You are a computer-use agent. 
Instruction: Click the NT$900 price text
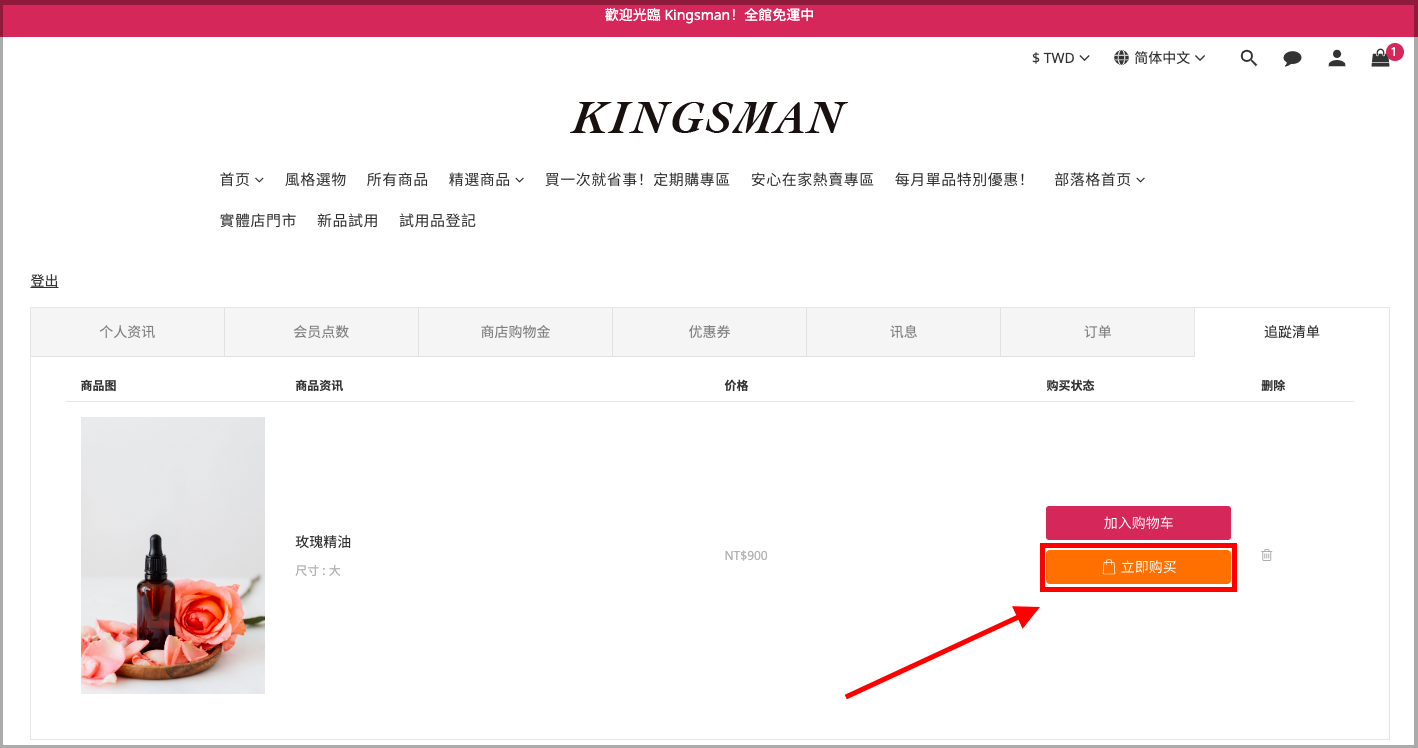746,555
